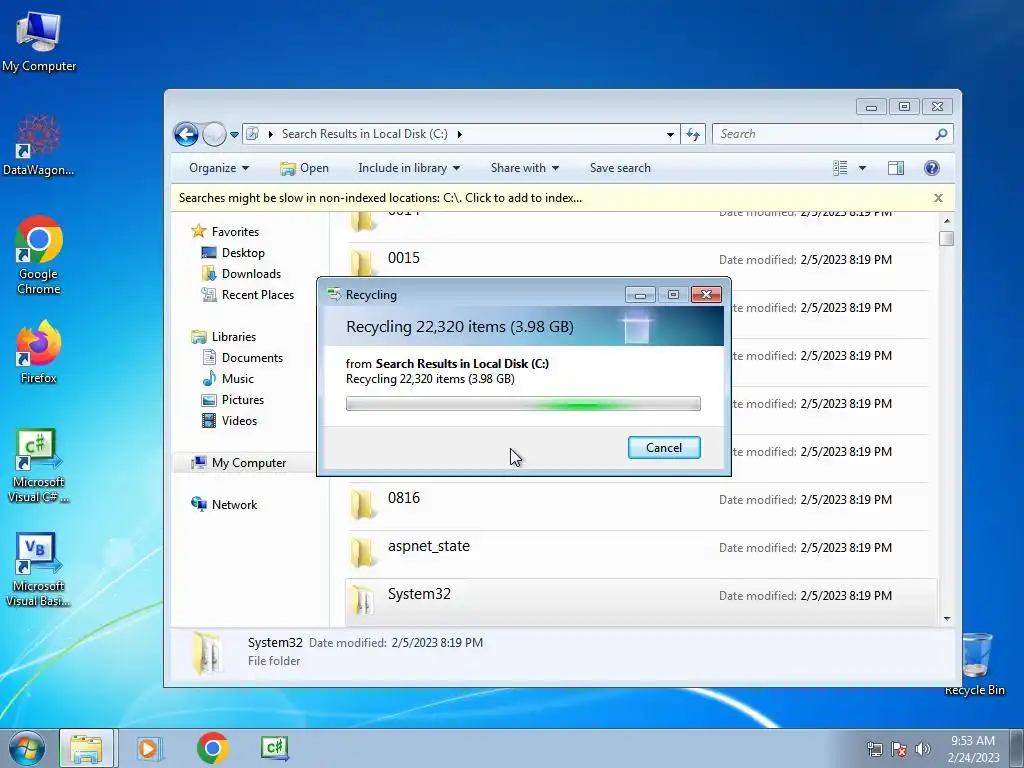Open Include in library dropdown

click(x=409, y=168)
